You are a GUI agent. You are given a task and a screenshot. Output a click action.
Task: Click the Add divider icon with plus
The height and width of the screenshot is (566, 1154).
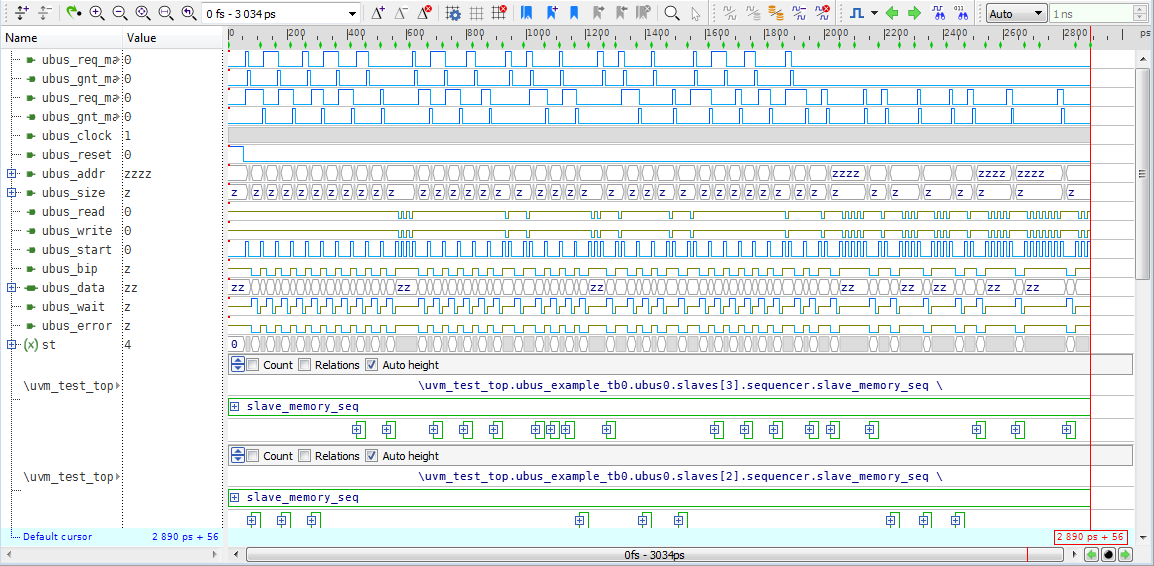pos(21,13)
